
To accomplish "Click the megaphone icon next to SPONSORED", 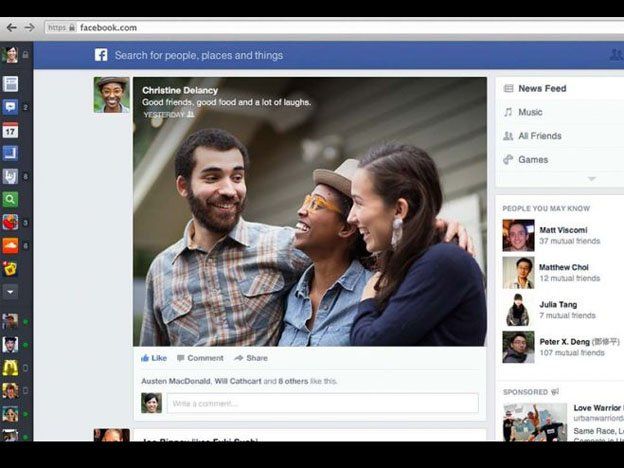I will coord(556,392).
